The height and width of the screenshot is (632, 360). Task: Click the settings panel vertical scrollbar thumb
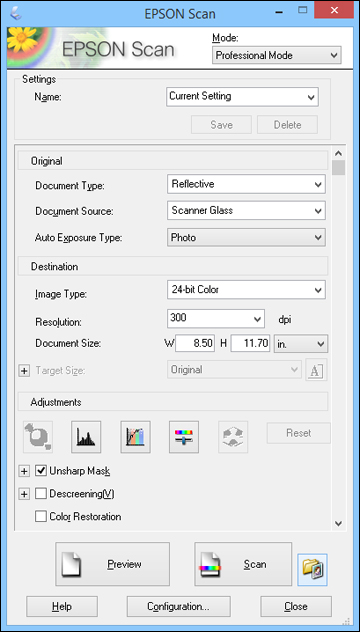point(339,167)
